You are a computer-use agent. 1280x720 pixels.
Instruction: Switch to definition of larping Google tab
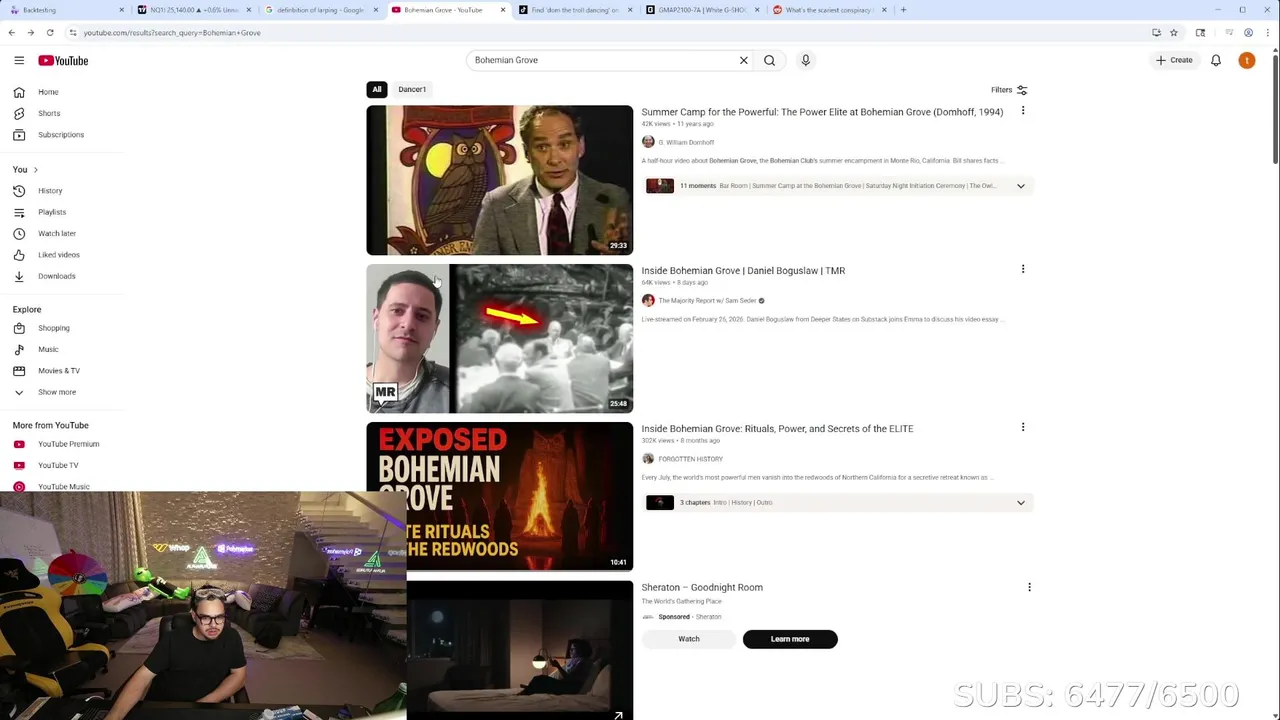322,10
